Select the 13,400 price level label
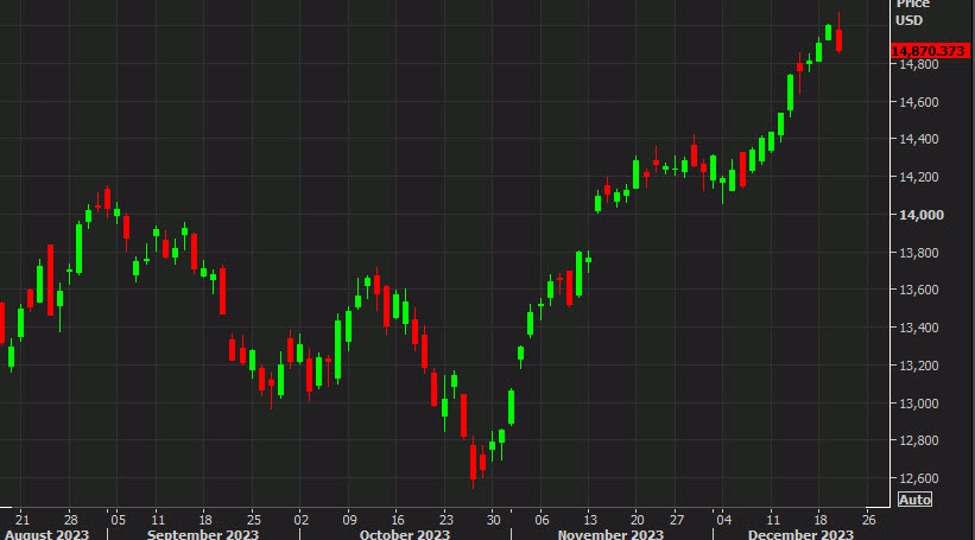Screen dimensions: 975x540 [921, 328]
